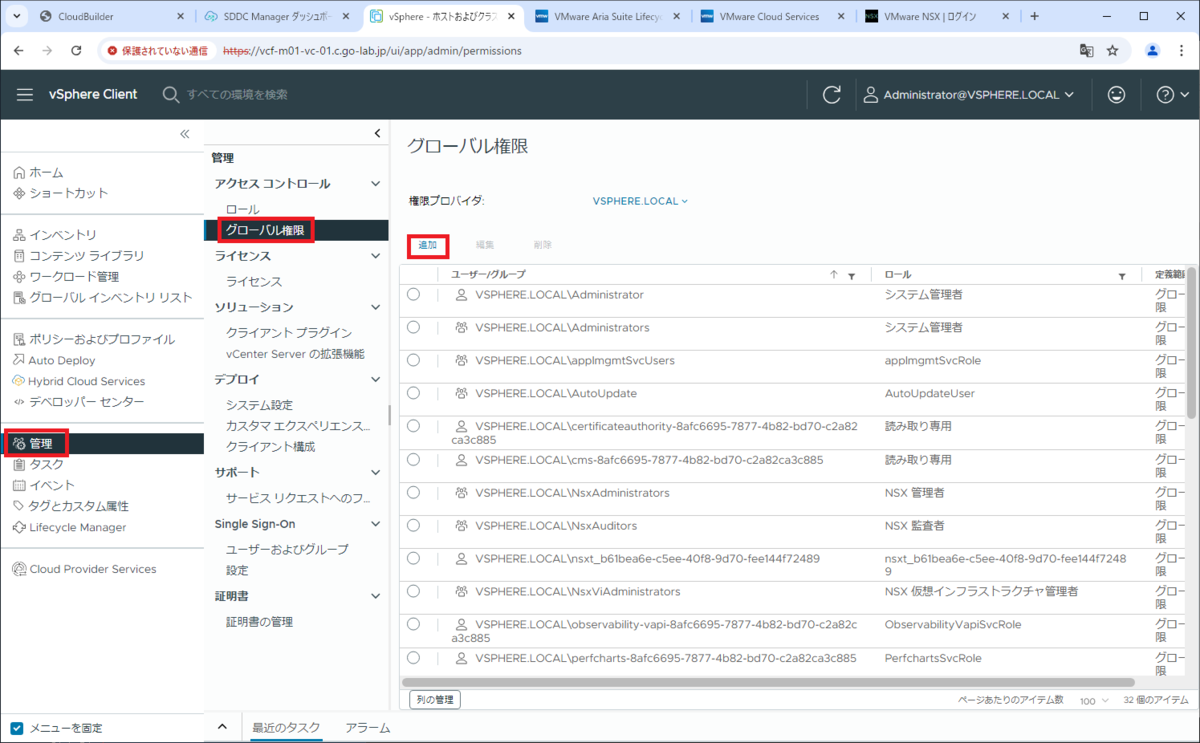Open ユーザーおよびグループ settings
This screenshot has height=743, width=1200.
click(x=287, y=549)
